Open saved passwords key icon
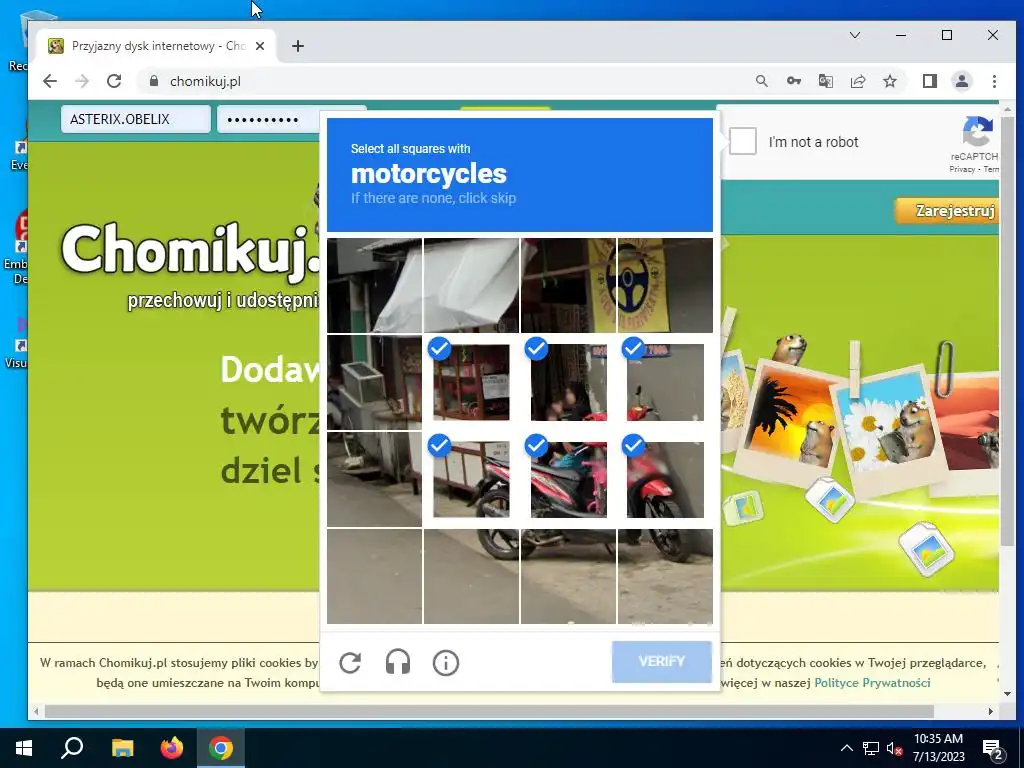1024x768 pixels. pyautogui.click(x=793, y=81)
